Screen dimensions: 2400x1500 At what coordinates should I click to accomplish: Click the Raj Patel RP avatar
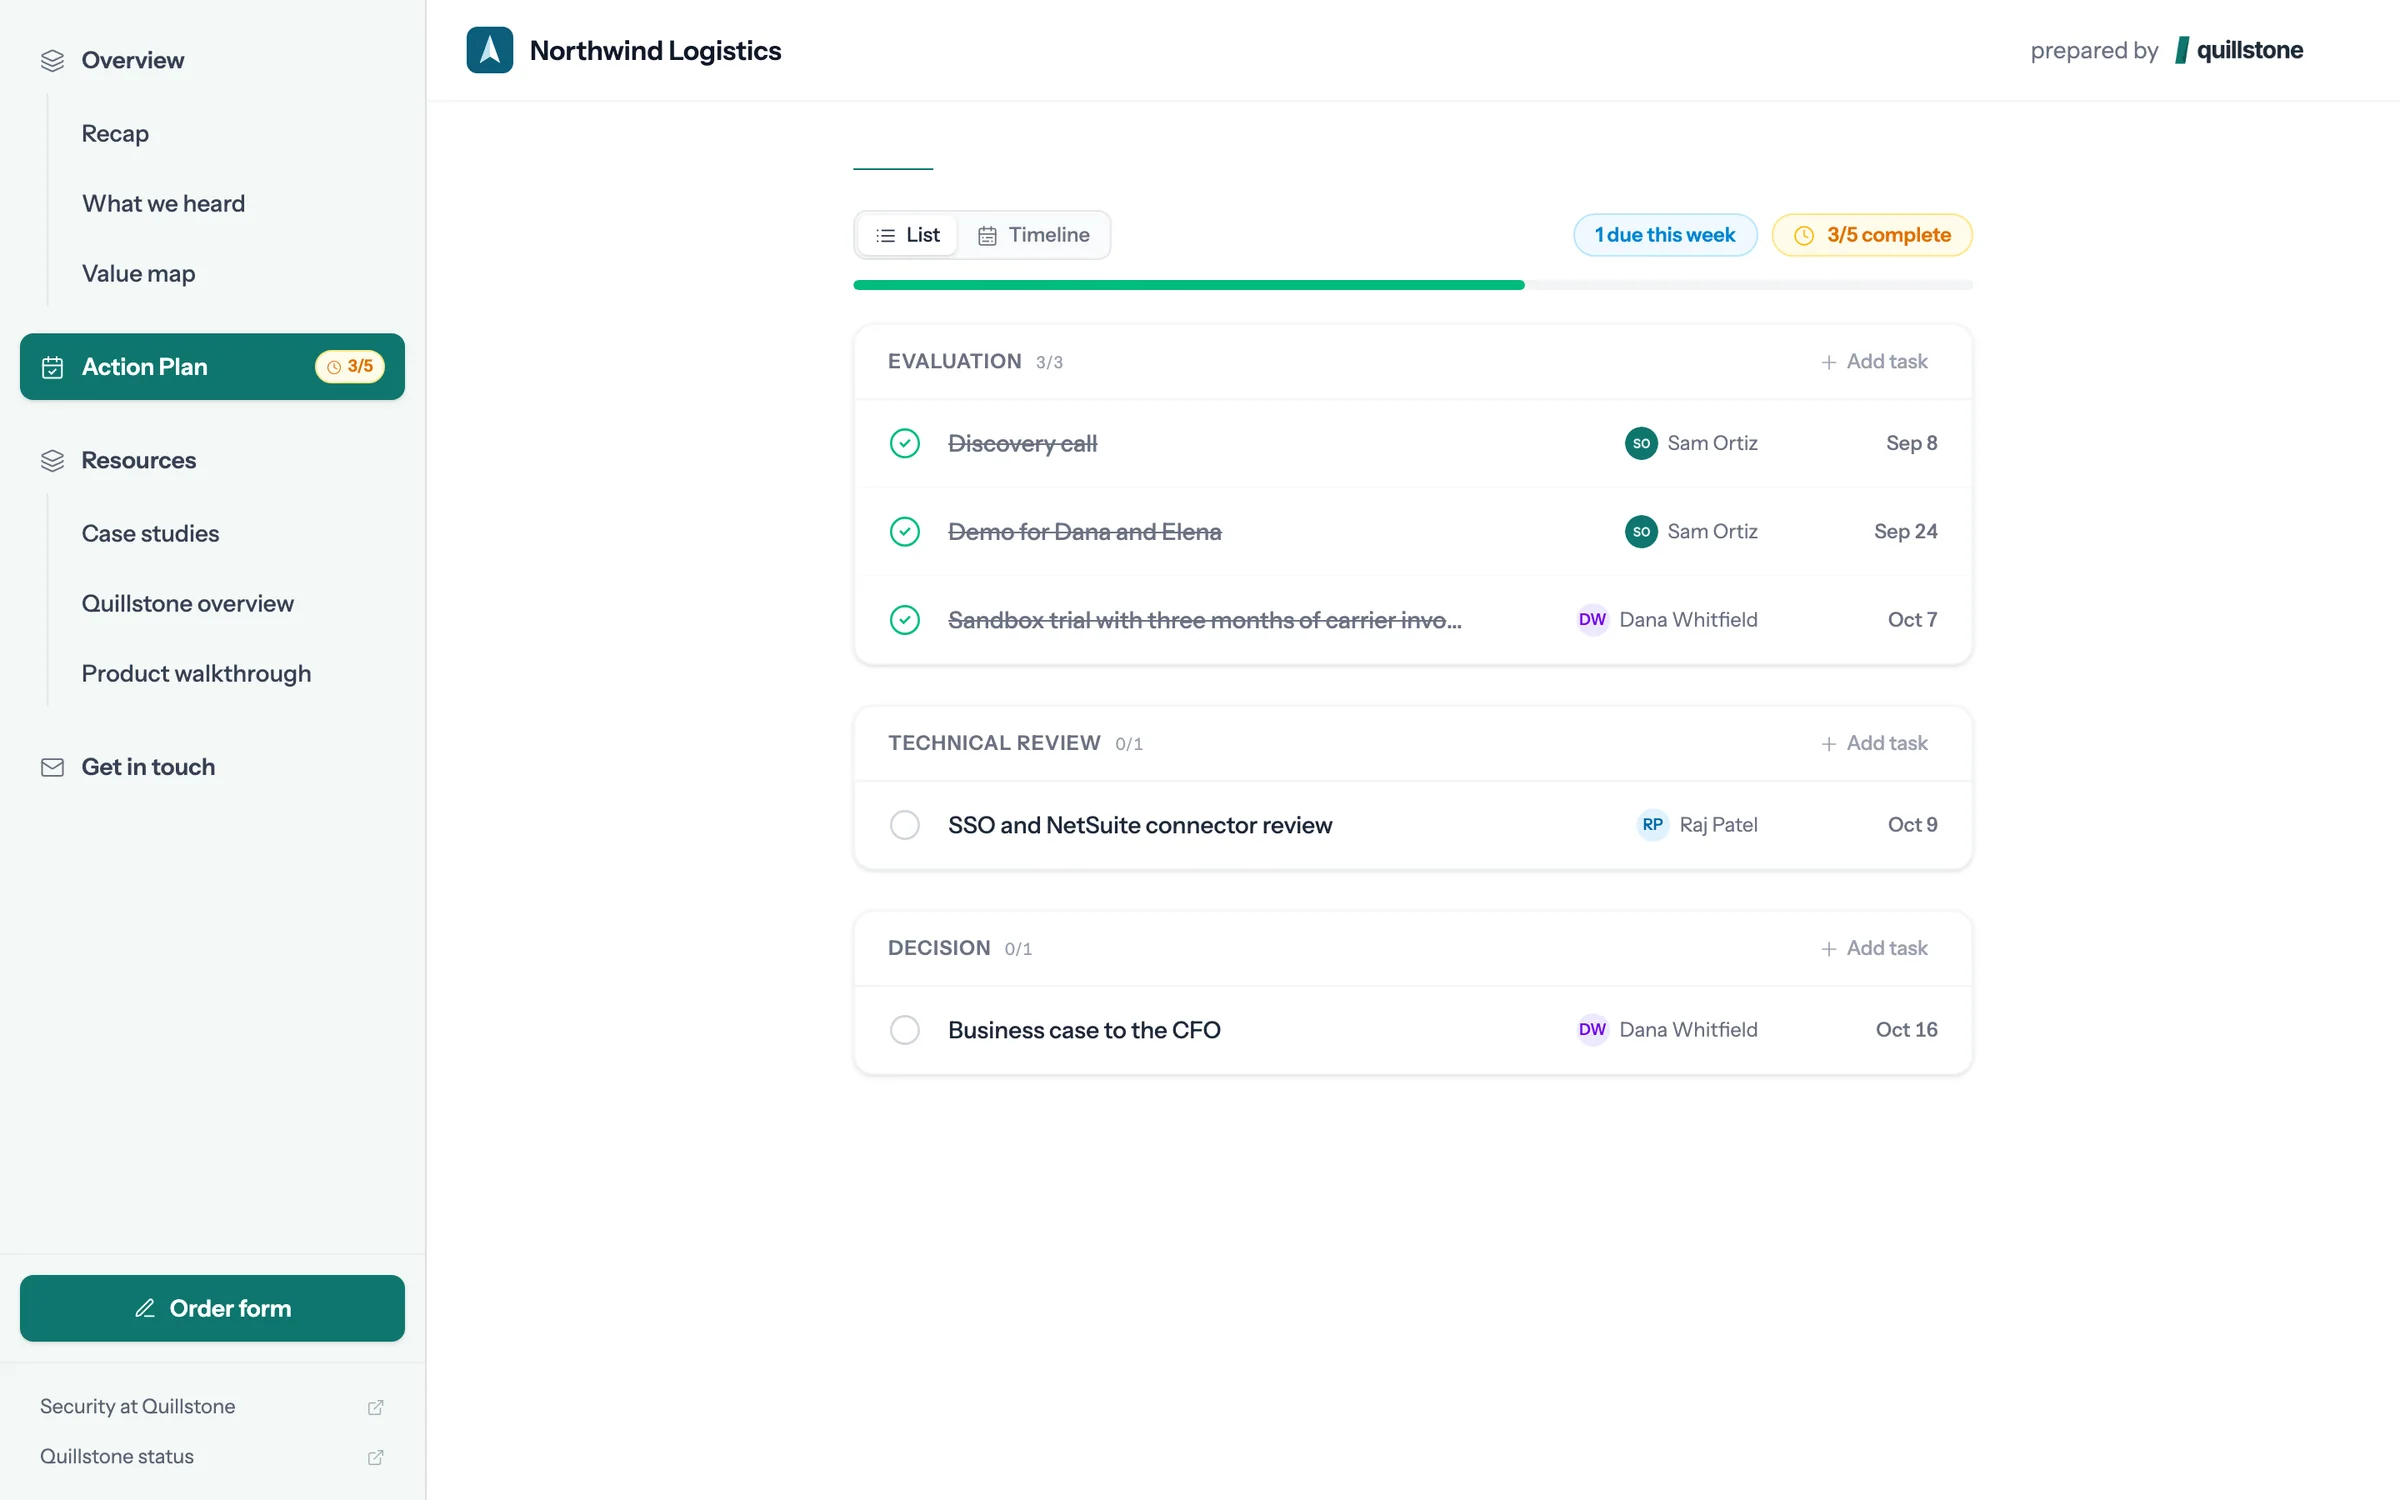[1652, 825]
